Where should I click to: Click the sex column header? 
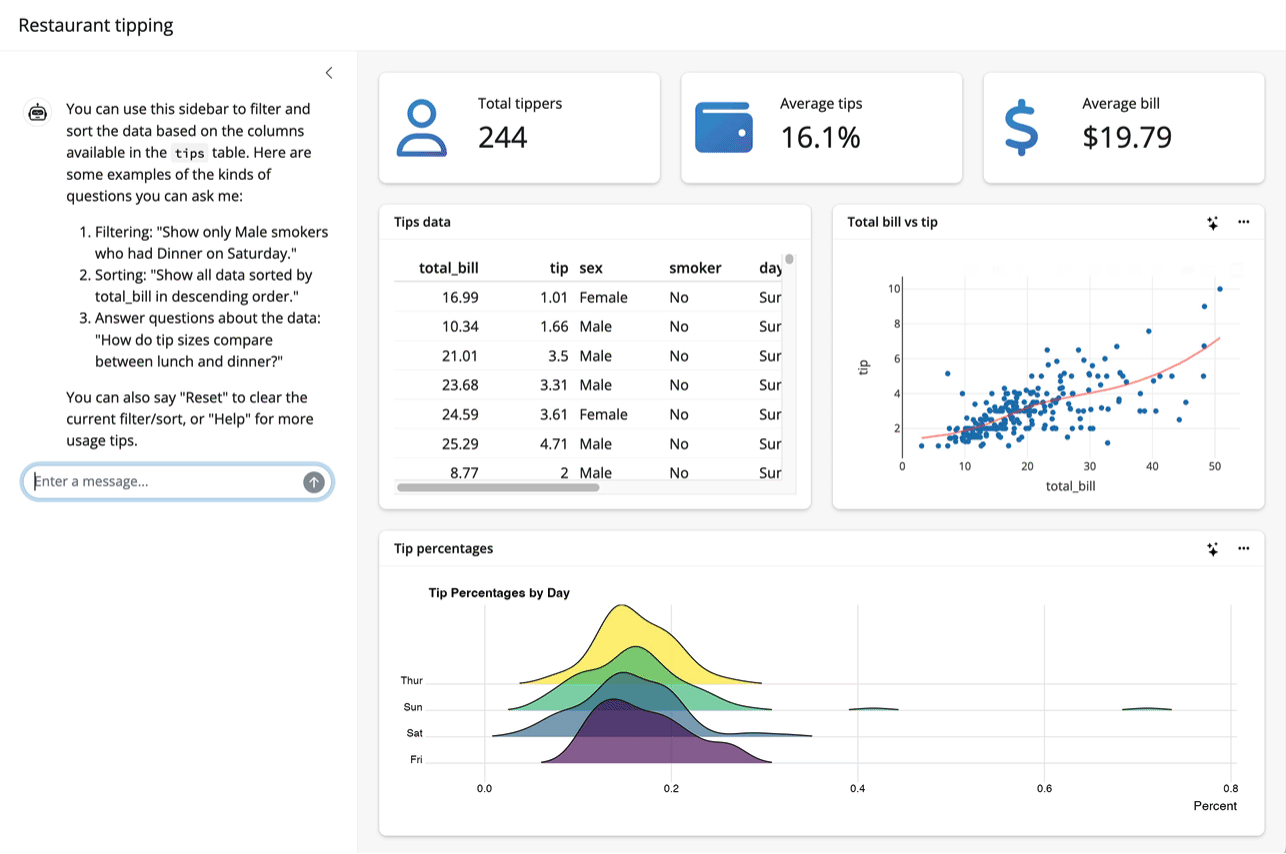coord(591,268)
